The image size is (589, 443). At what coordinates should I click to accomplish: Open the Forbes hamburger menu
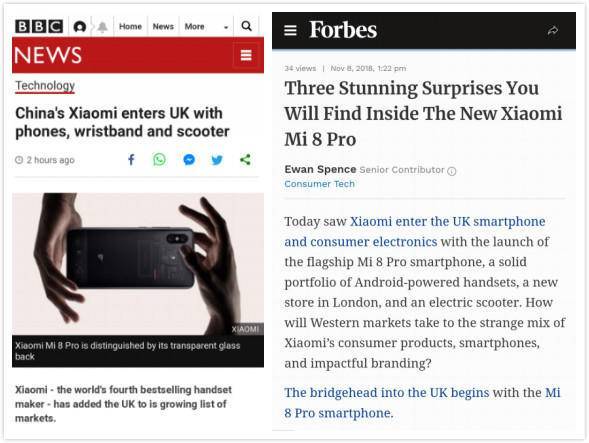coord(290,30)
